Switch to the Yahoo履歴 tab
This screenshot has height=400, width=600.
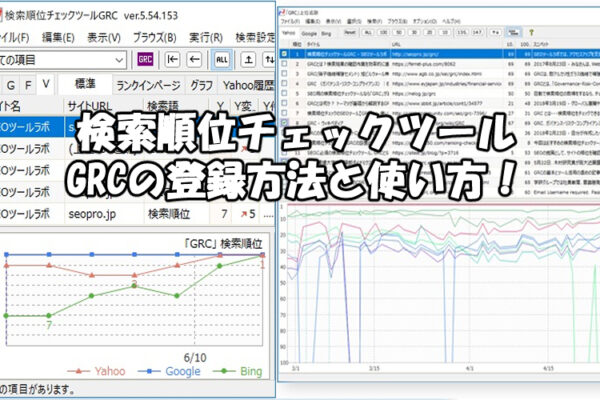[248, 85]
